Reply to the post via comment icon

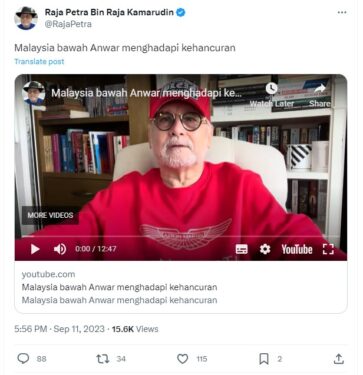(x=23, y=359)
